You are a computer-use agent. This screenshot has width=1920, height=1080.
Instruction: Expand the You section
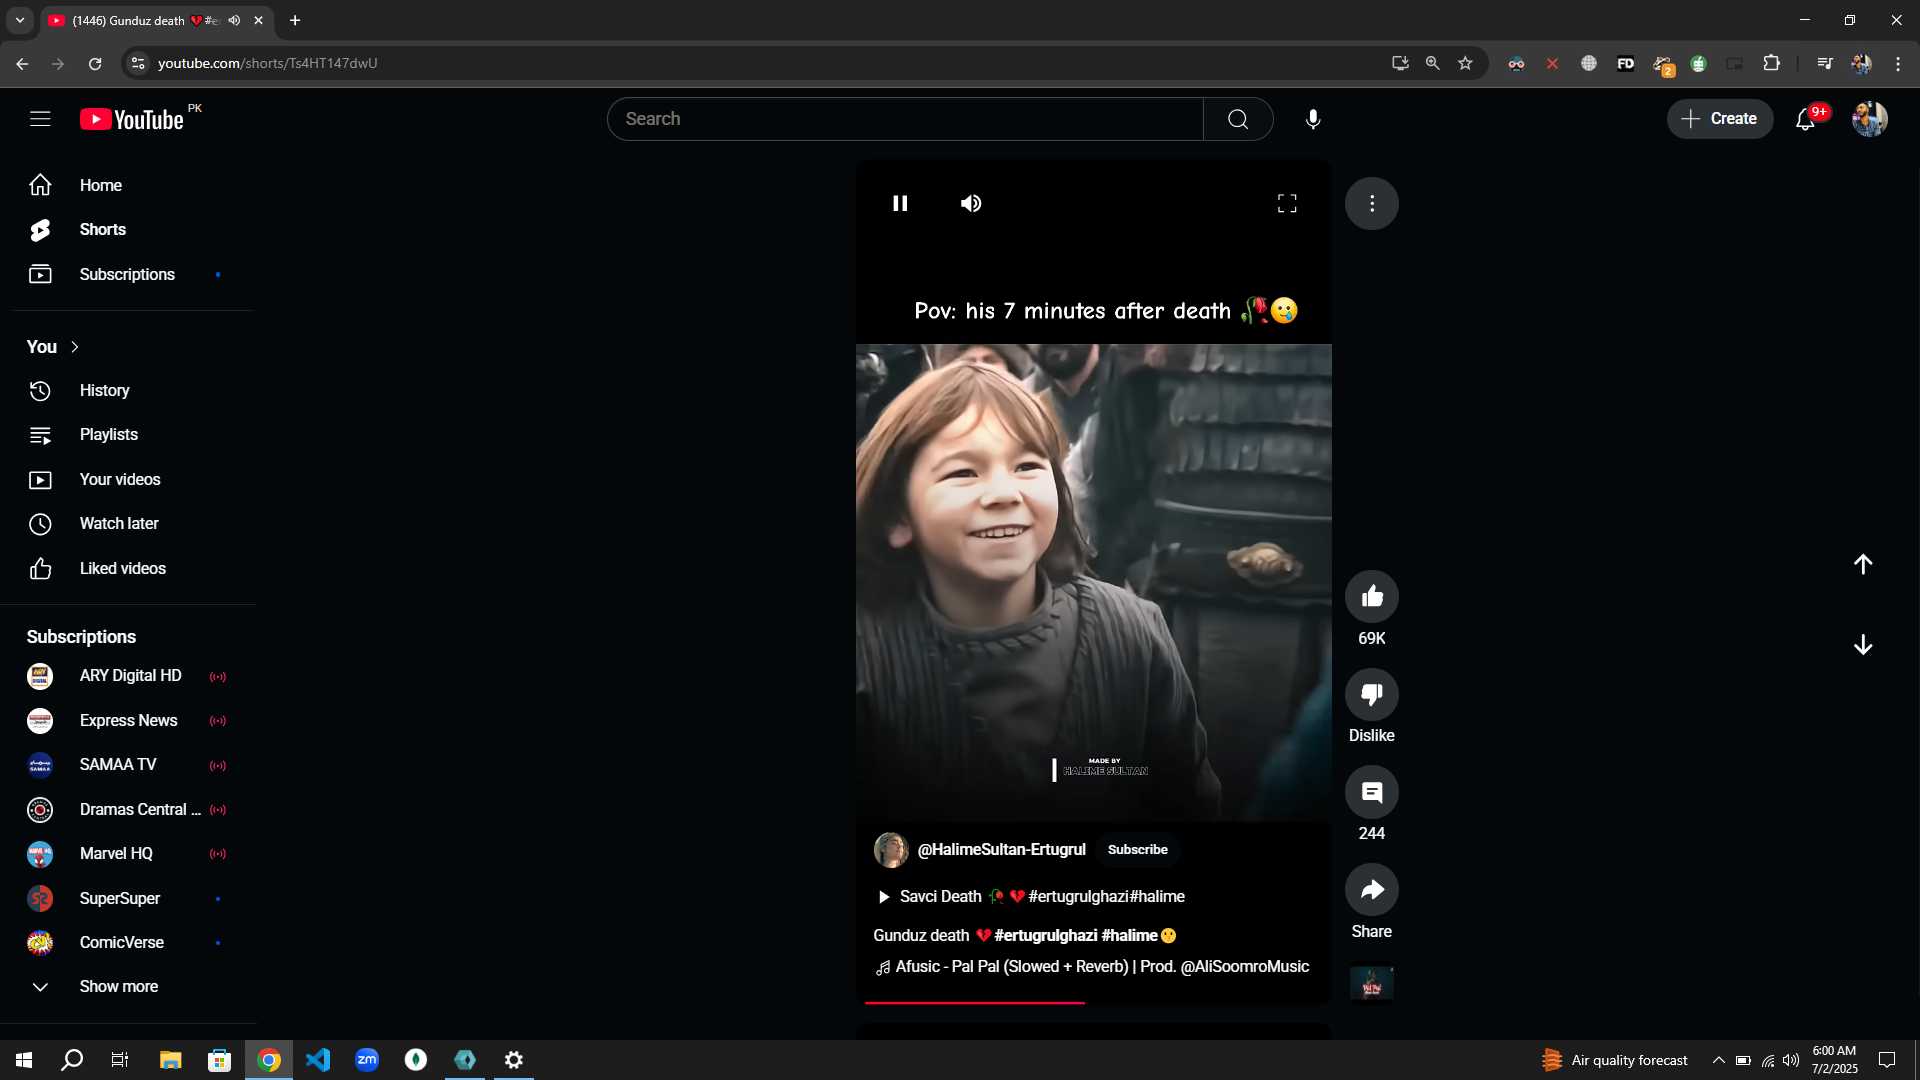point(54,346)
